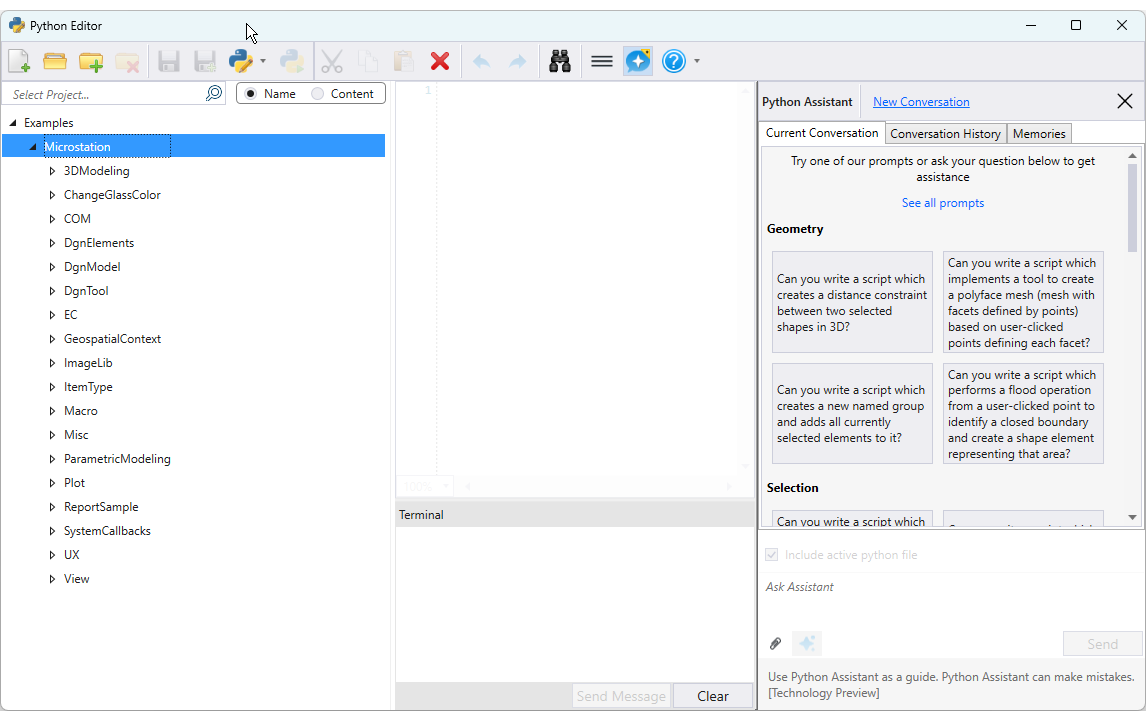Close the Python Assistant panel
The image size is (1146, 721).
point(1125,102)
